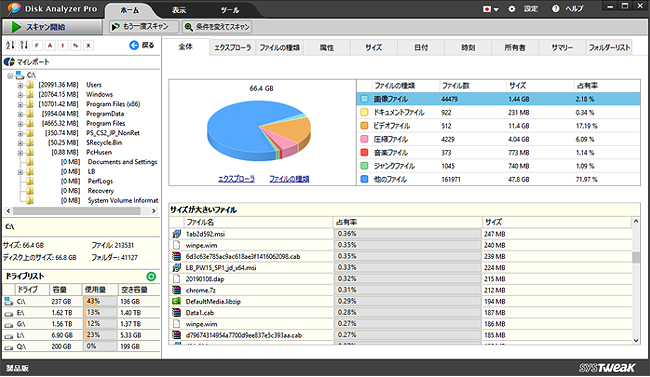Click the # toolbar button
This screenshot has height=377, width=650.
point(37,46)
